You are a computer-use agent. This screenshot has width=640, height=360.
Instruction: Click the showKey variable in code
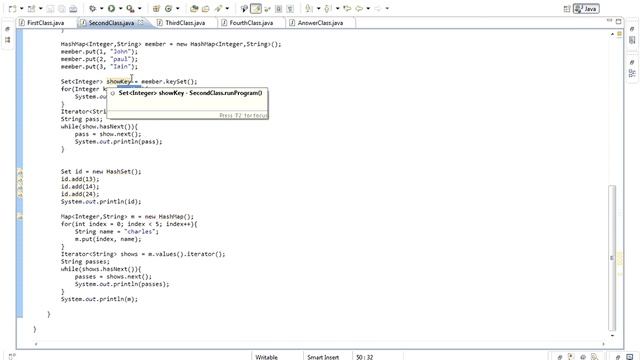[118, 81]
